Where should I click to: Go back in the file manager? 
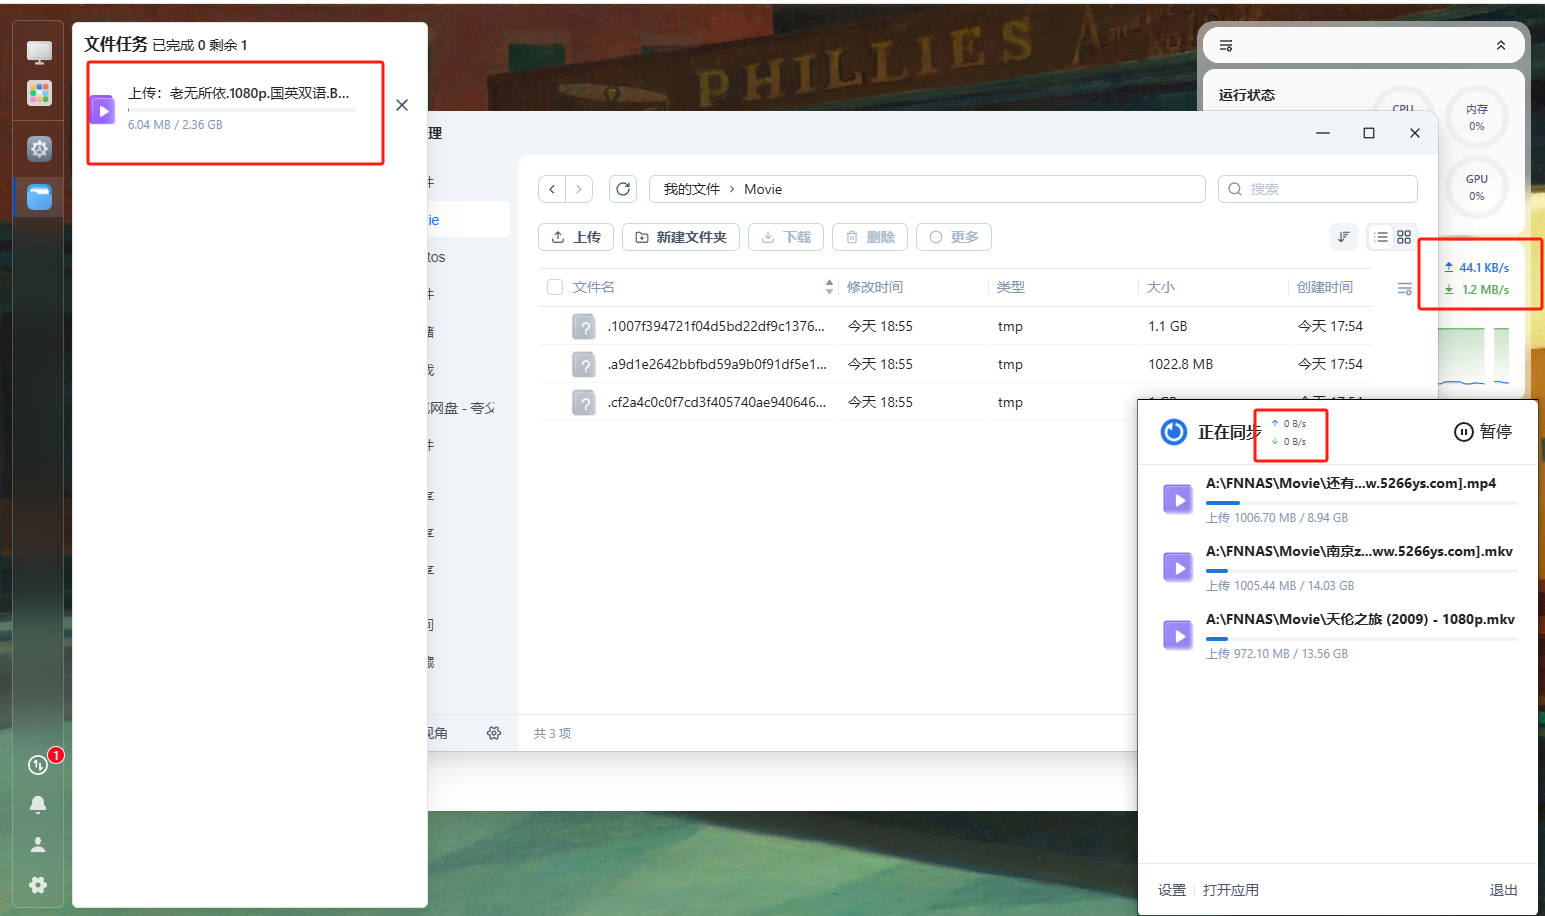[552, 189]
